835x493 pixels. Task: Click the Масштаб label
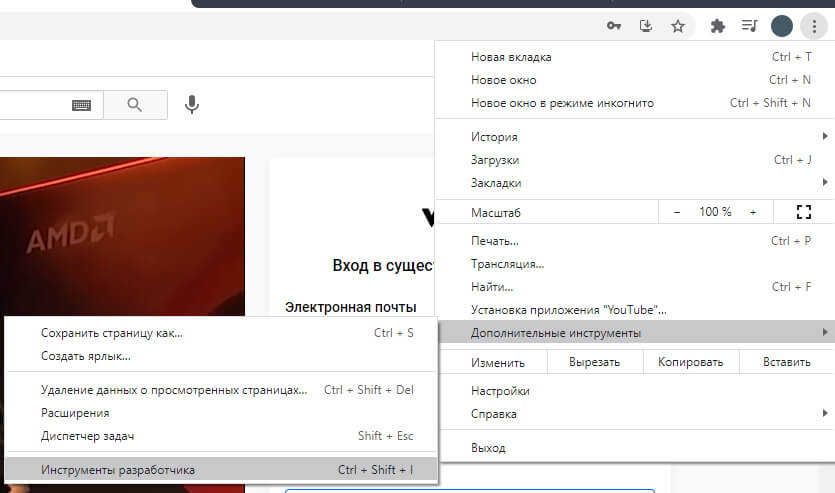pyautogui.click(x=495, y=212)
